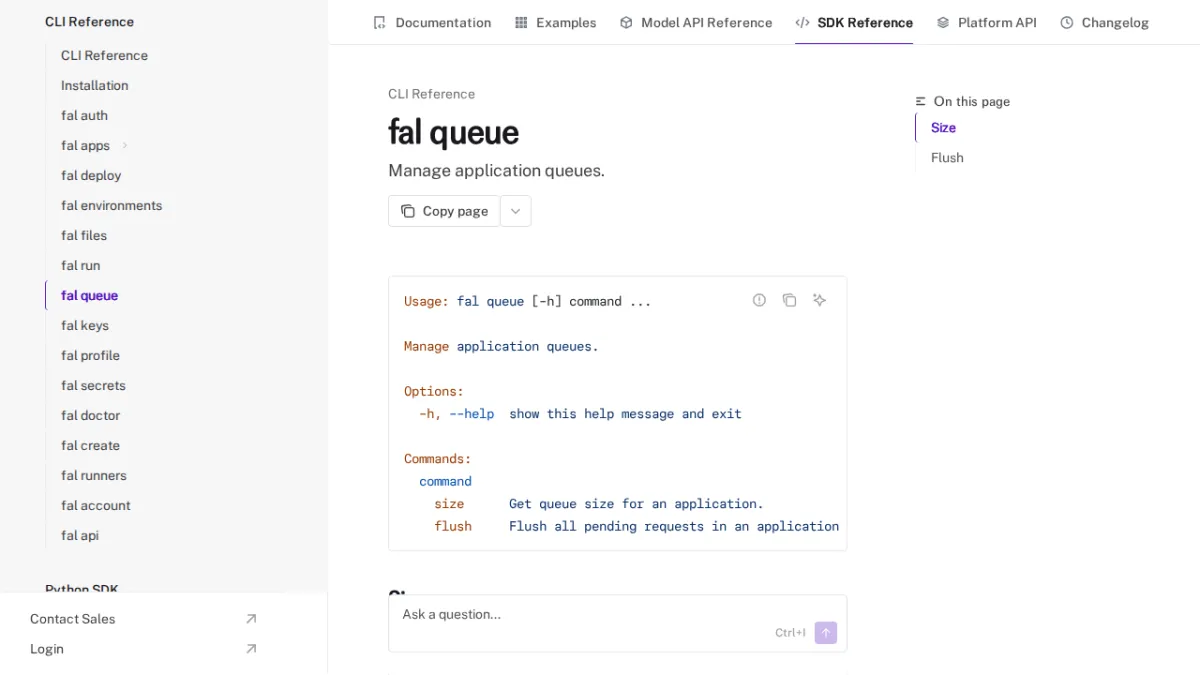Navigate to fal deploy page
Viewport: 1200px width, 675px height.
91,175
